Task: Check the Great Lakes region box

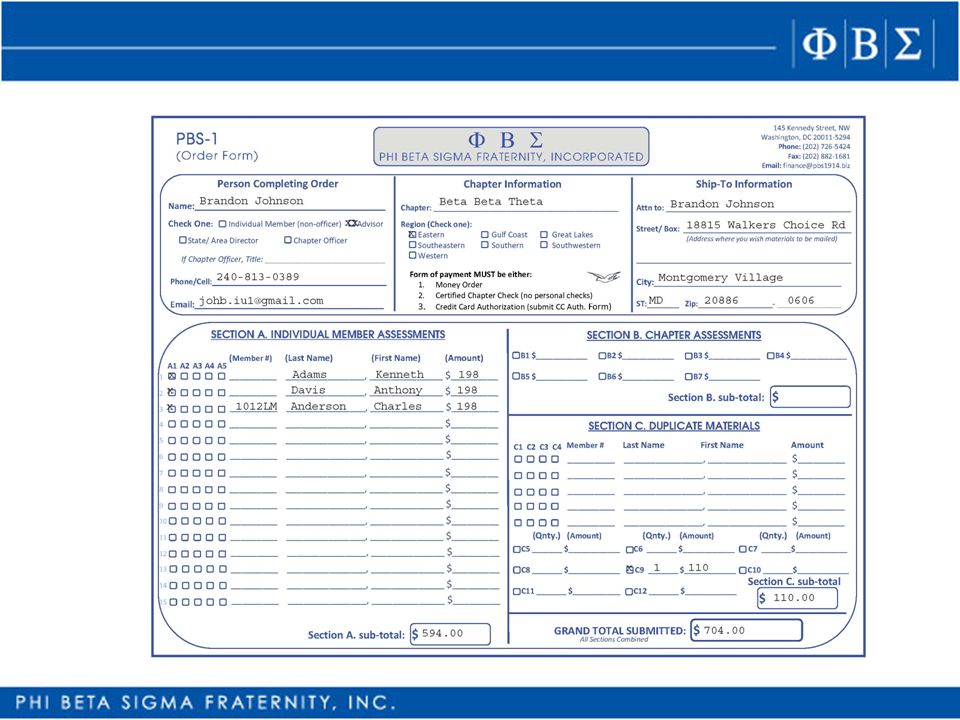Action: [544, 234]
